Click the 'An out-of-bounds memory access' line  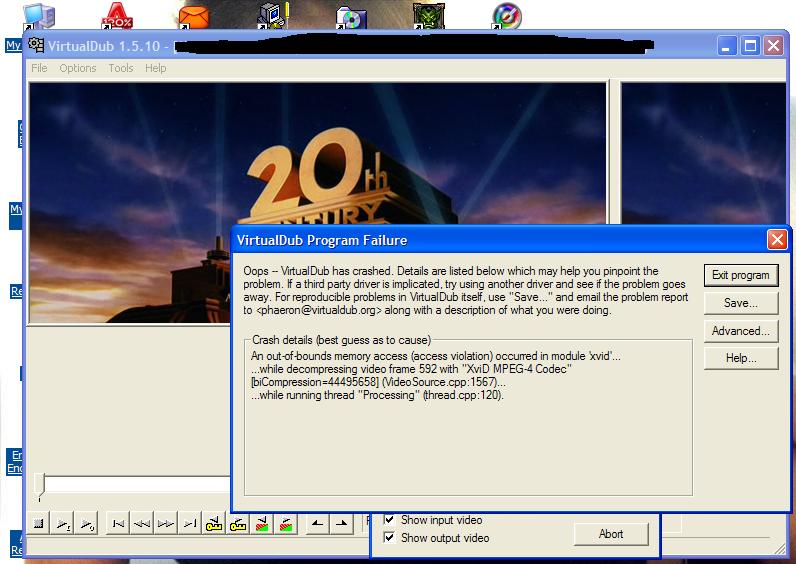tap(436, 356)
